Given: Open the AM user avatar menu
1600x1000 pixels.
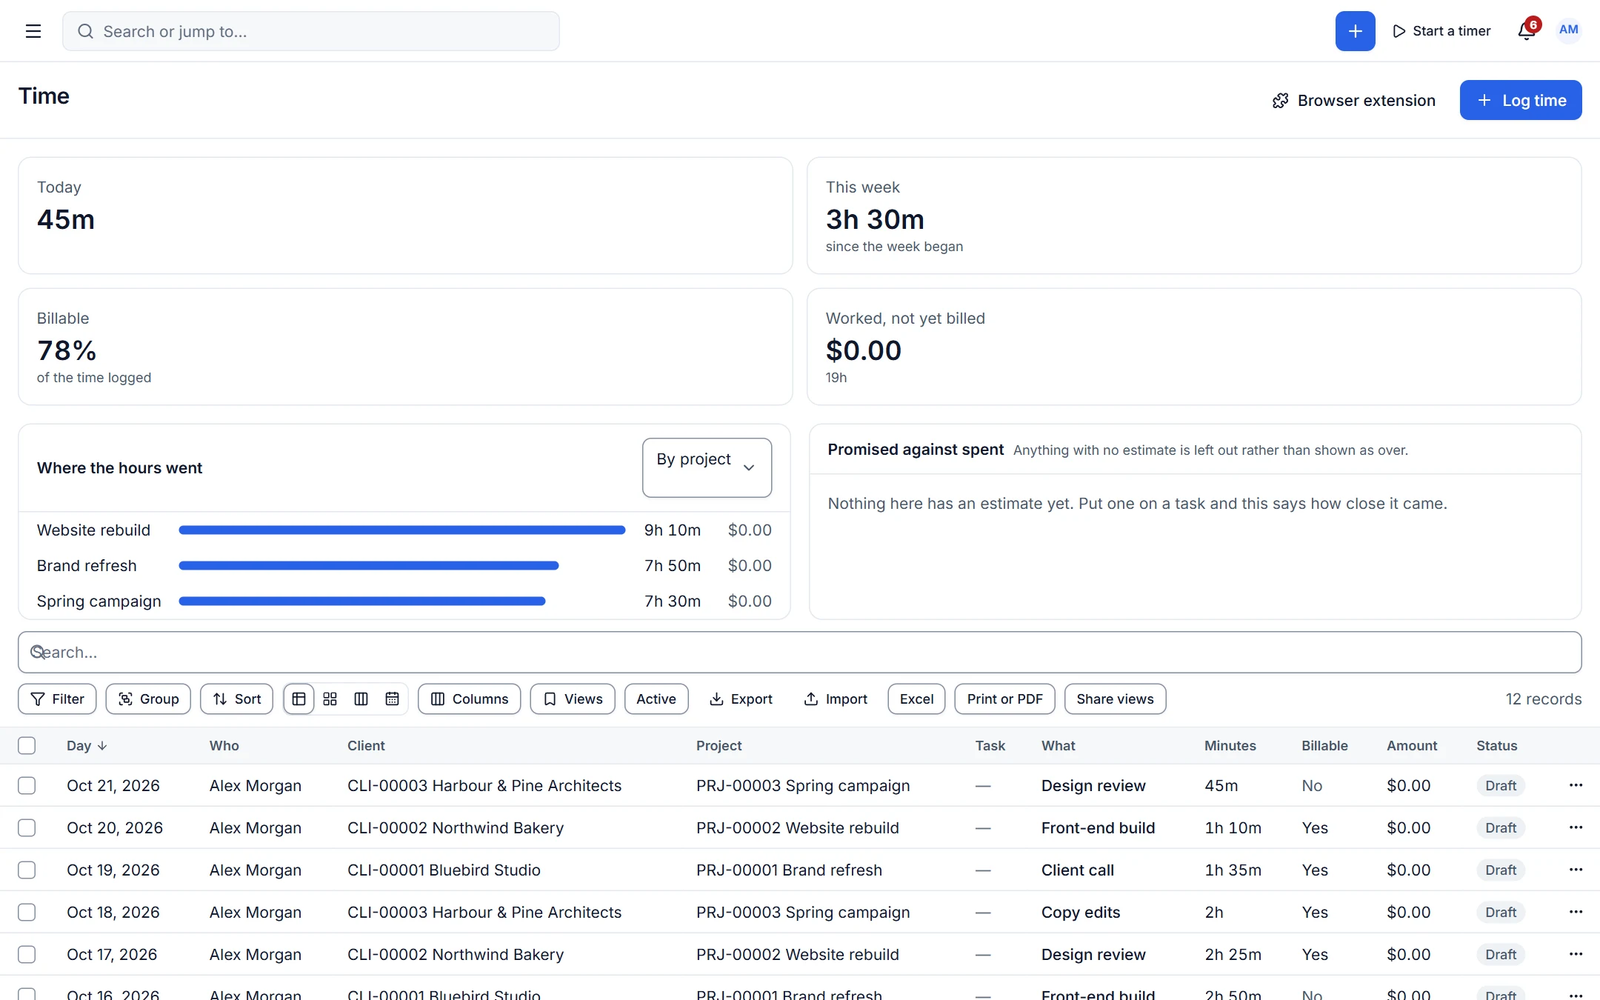Looking at the screenshot, I should (1568, 30).
